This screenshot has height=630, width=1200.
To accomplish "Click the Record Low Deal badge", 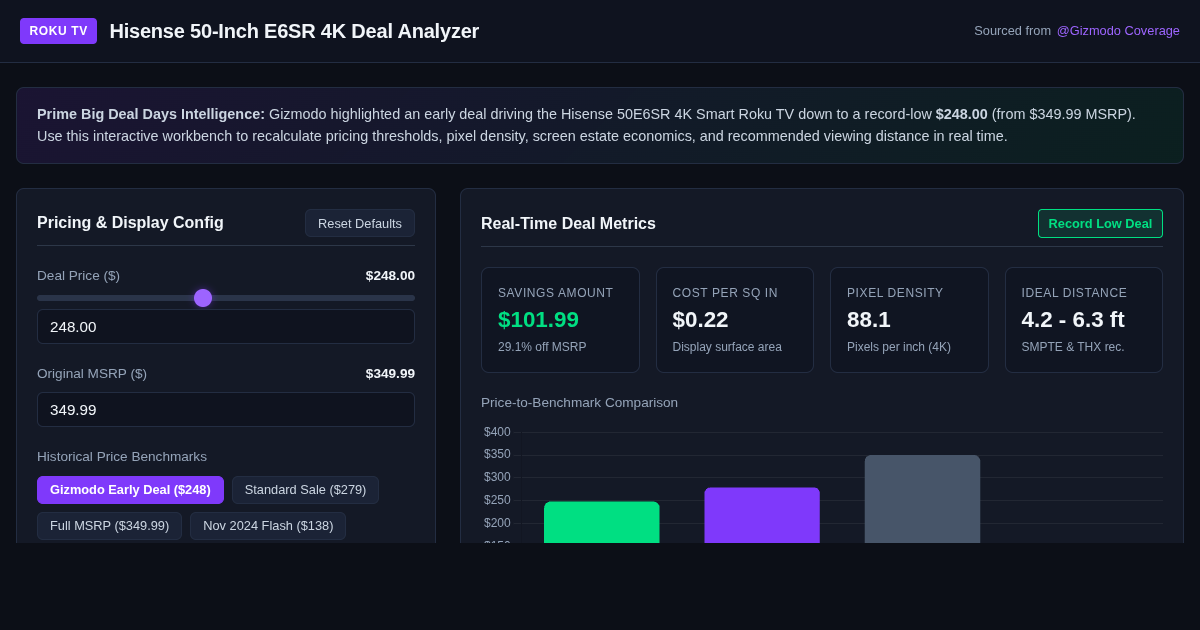I will coord(1100,223).
